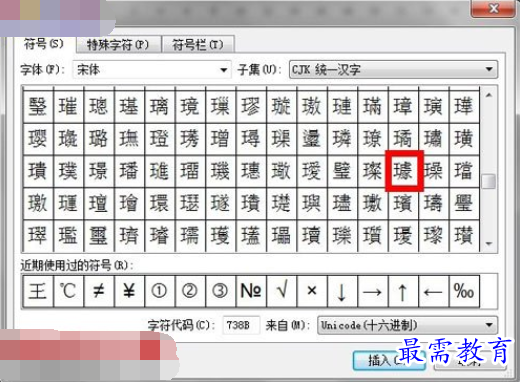520x382 pixels.
Task: Select the character 璐 in the grid
Action: 99,138
